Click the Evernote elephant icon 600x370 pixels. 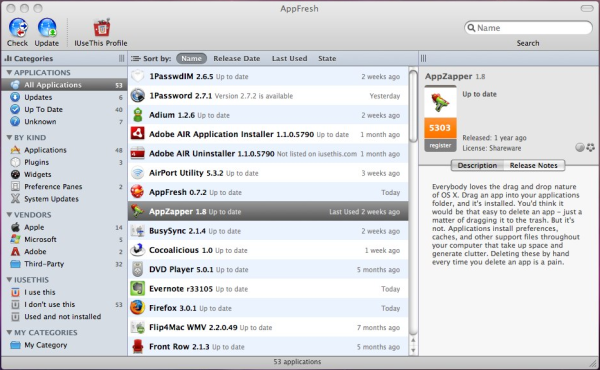(x=138, y=289)
